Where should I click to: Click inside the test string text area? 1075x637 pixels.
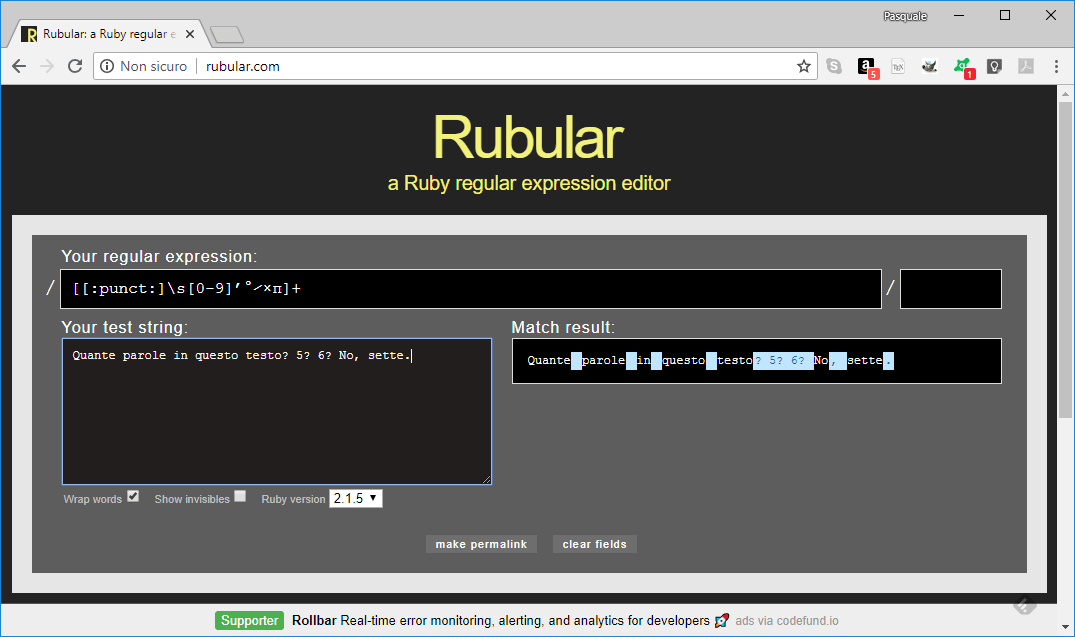pyautogui.click(x=277, y=411)
